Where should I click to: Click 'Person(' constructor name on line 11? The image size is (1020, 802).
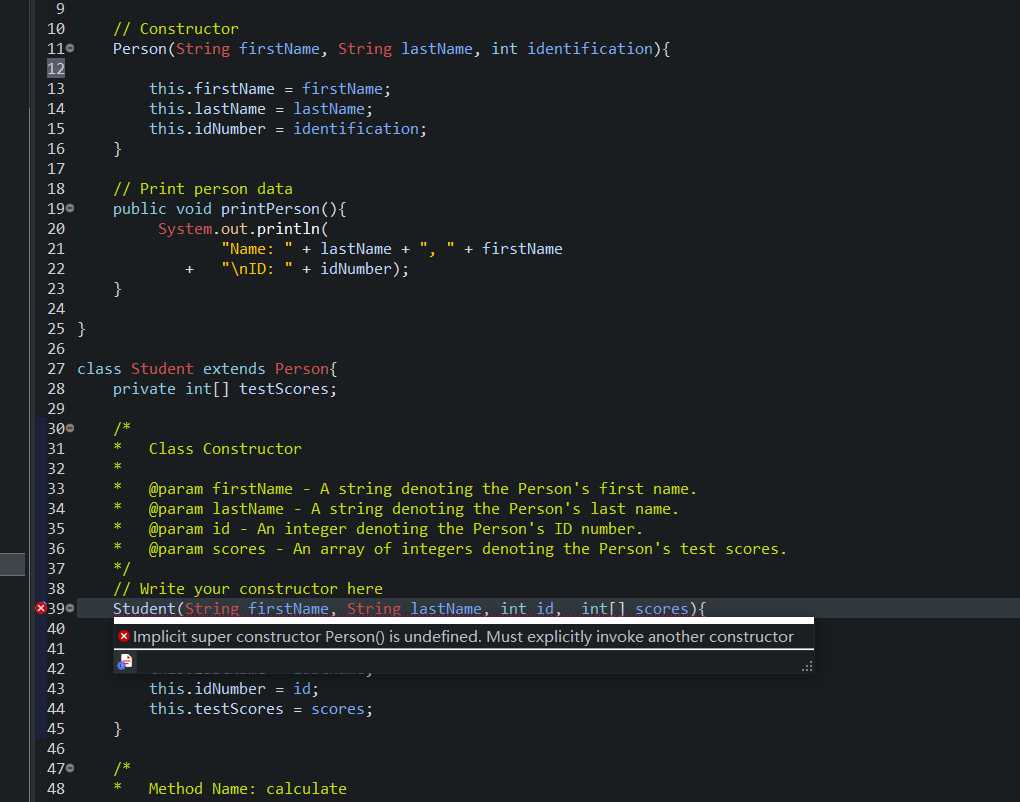click(144, 49)
